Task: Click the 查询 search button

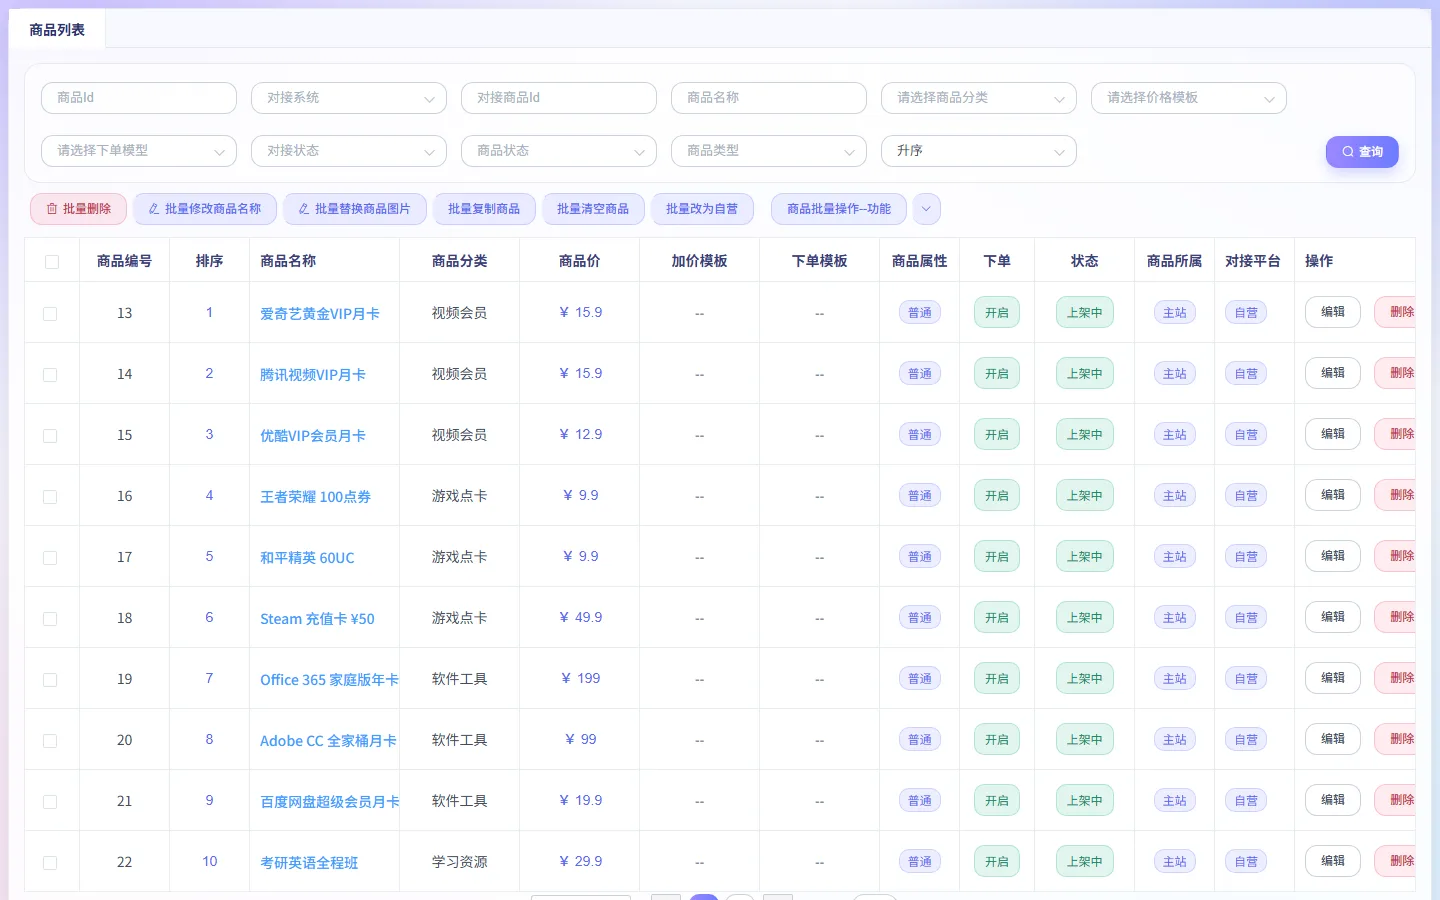Action: pyautogui.click(x=1362, y=152)
